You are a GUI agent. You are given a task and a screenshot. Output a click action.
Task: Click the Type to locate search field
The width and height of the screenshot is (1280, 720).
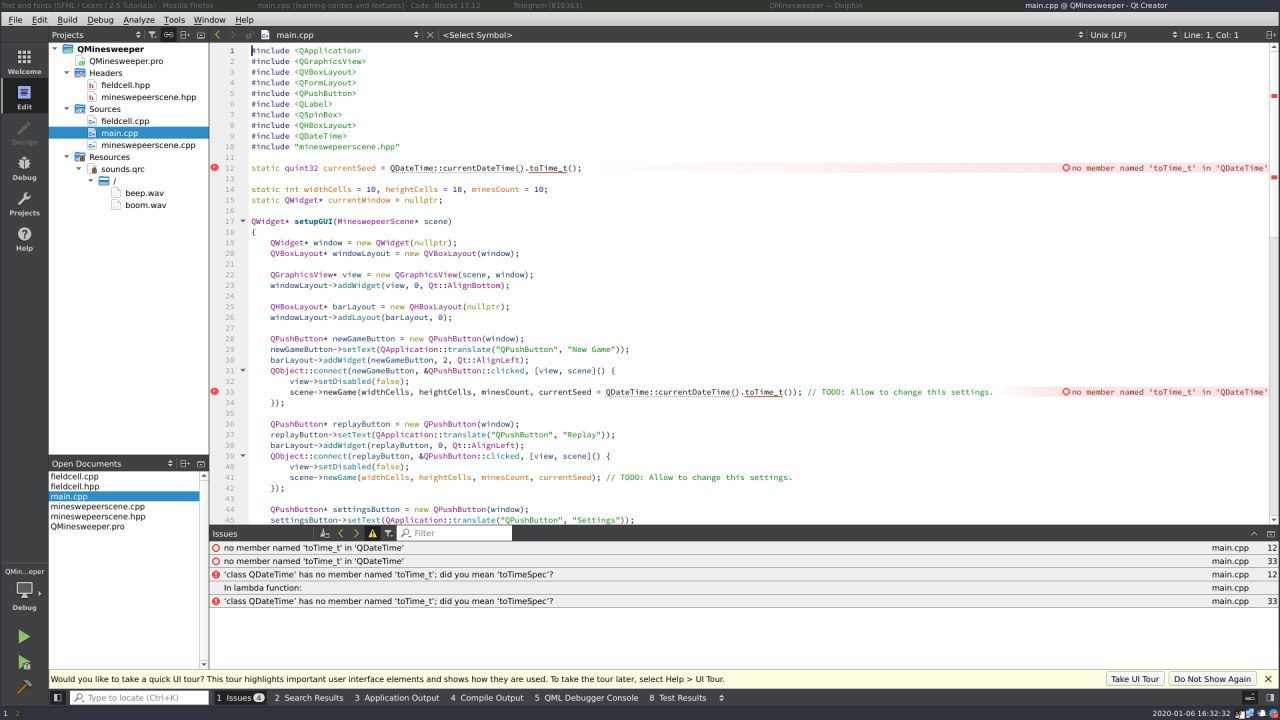140,698
